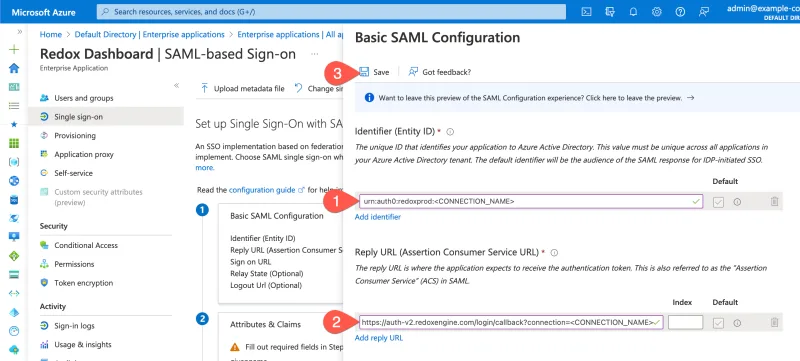Open All resources grid icon
Image resolution: width=800 pixels, height=361 pixels.
pos(14,143)
